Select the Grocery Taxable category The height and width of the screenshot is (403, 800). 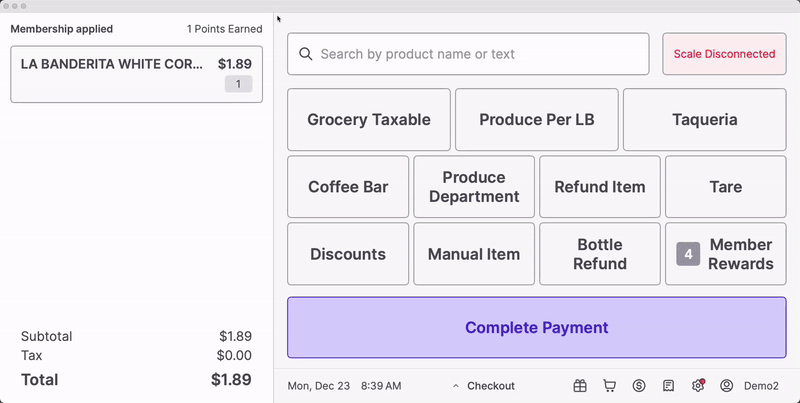click(369, 120)
